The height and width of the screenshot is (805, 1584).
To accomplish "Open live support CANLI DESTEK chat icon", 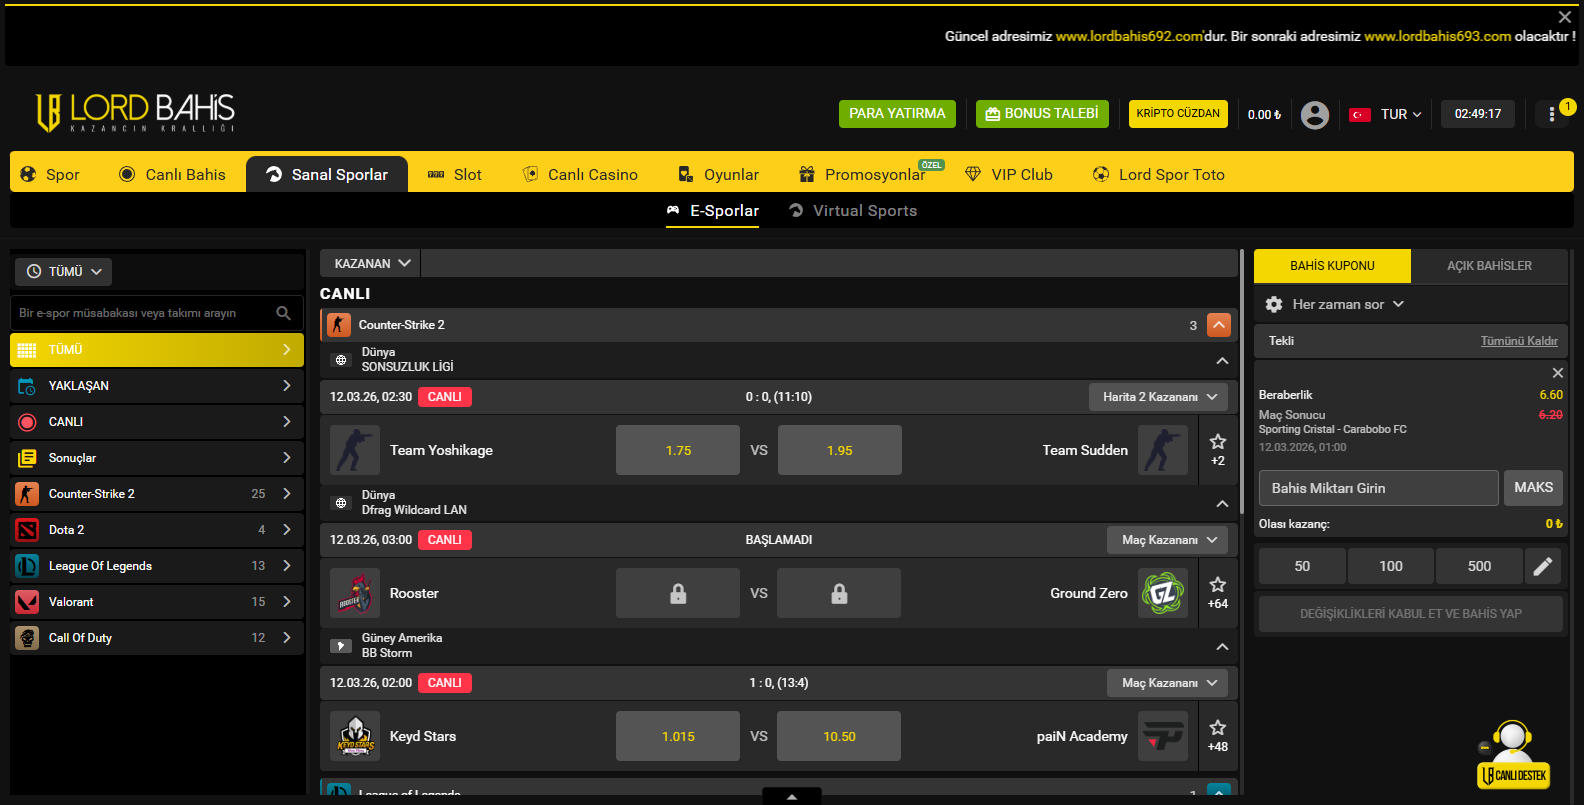I will (x=1513, y=755).
